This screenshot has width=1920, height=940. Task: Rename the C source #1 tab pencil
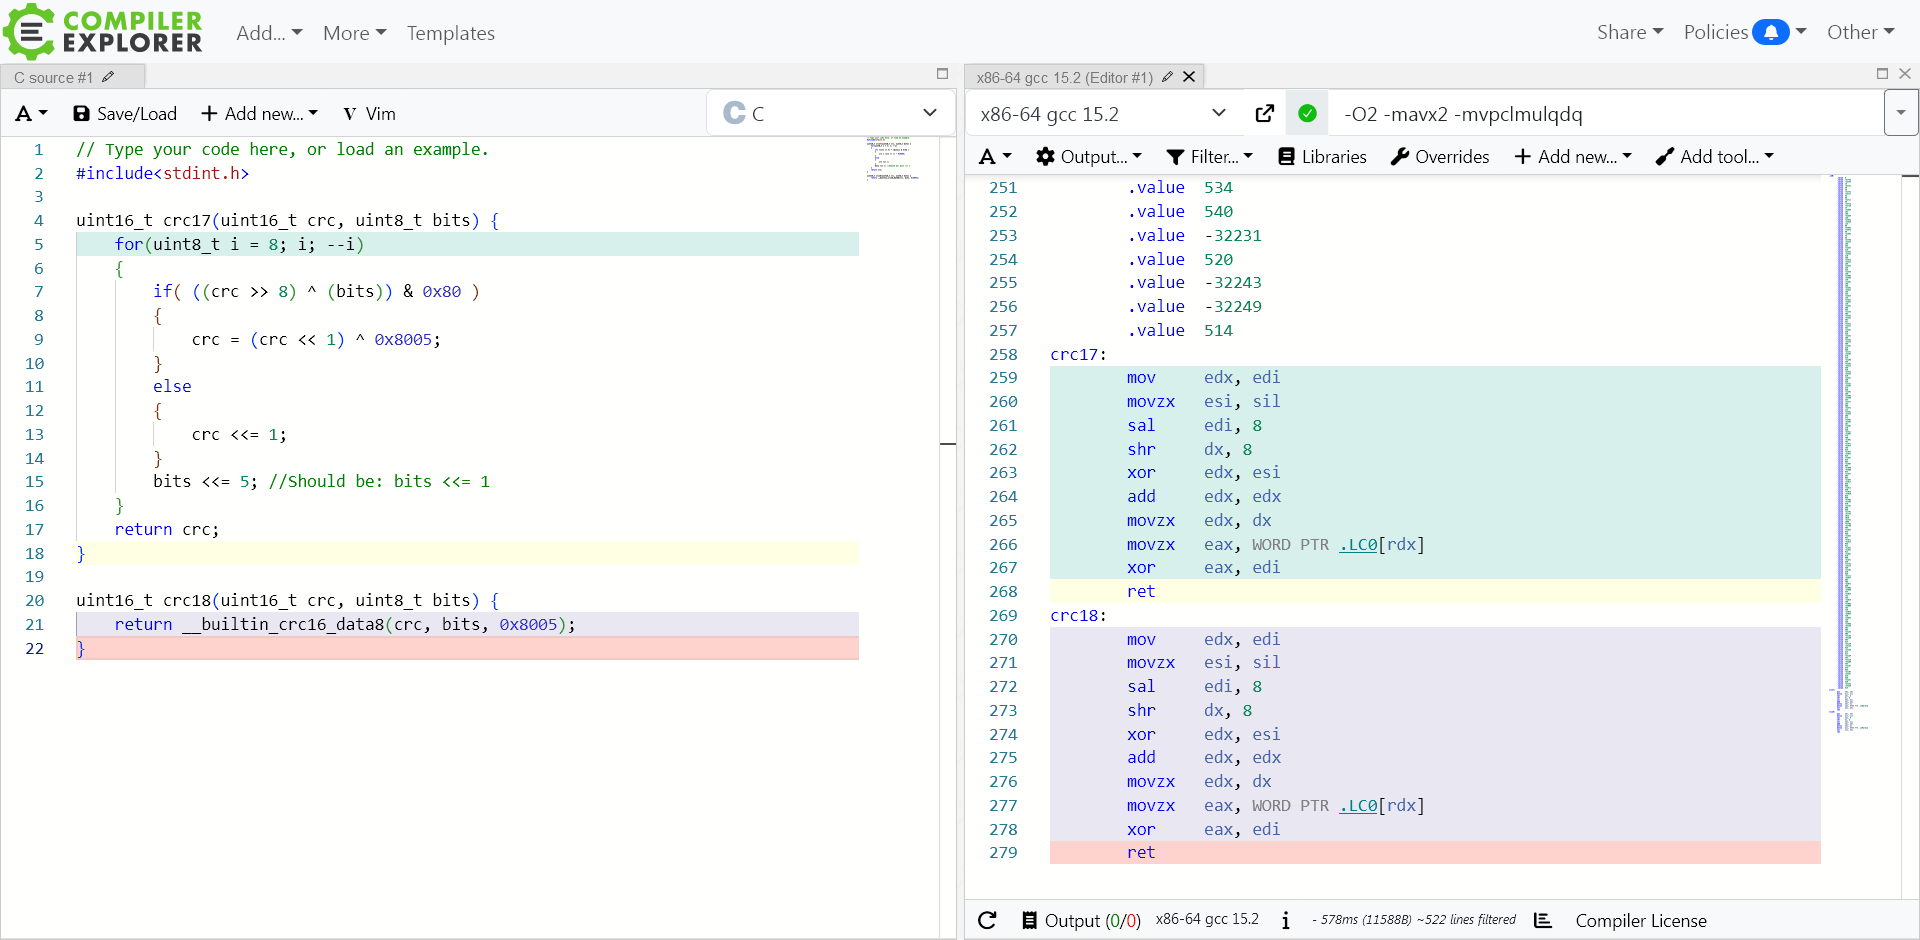point(108,77)
